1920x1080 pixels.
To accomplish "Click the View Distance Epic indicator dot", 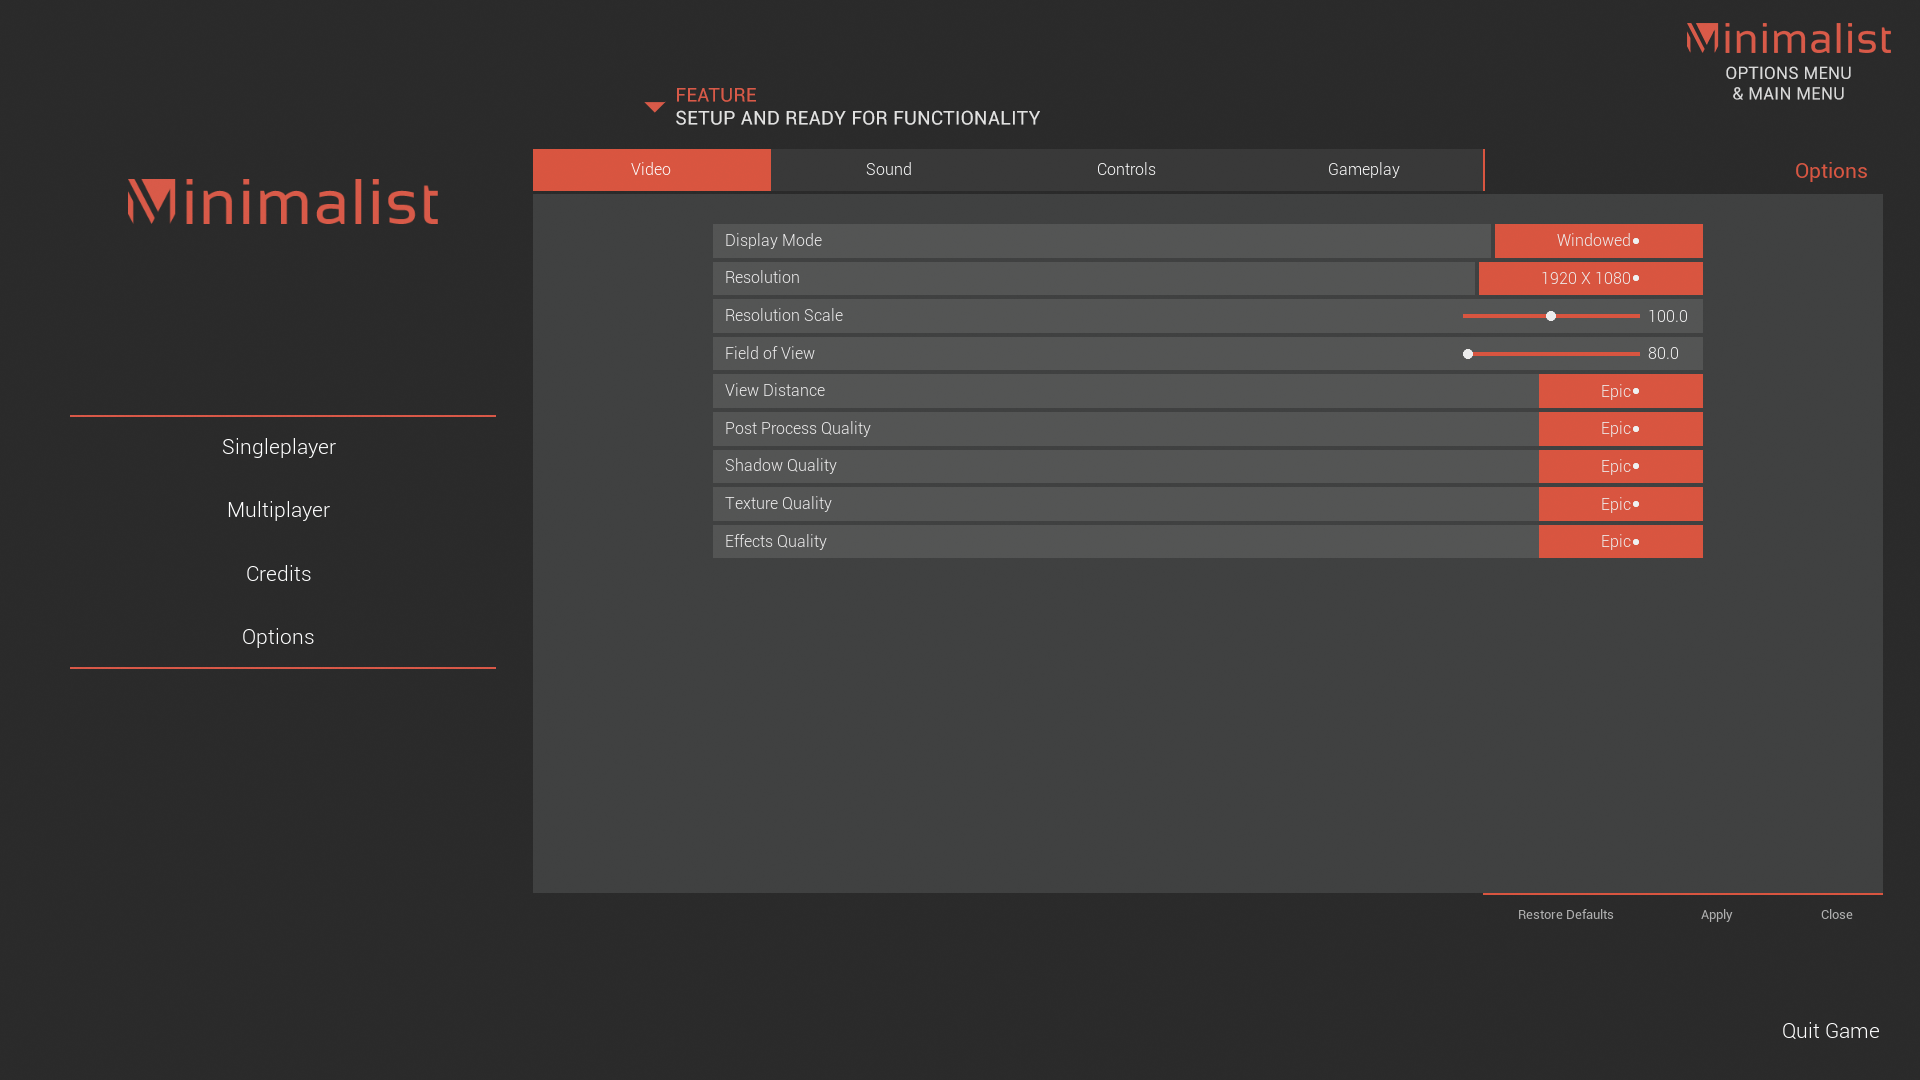I will pyautogui.click(x=1636, y=392).
